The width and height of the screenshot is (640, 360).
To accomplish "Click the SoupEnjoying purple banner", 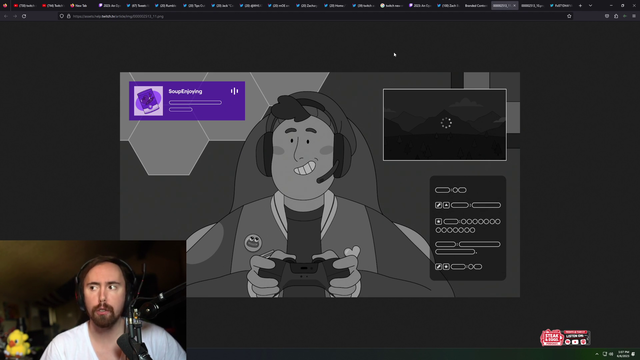I will tap(187, 101).
